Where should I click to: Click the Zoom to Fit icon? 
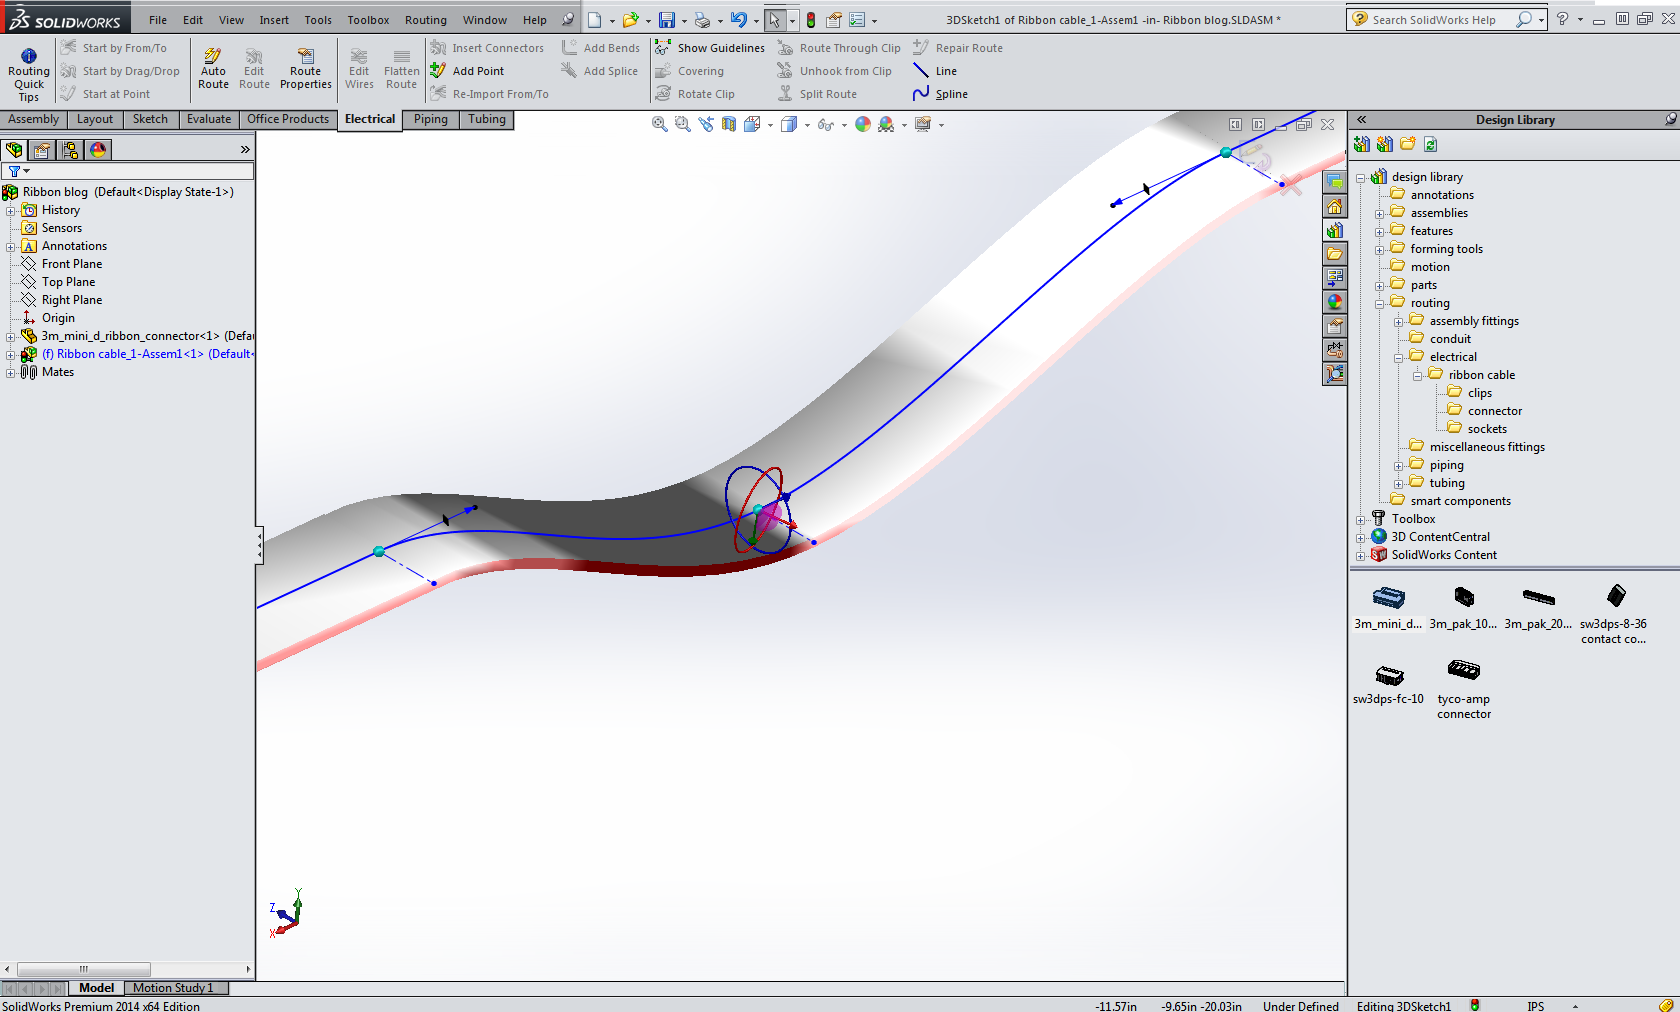tap(659, 124)
